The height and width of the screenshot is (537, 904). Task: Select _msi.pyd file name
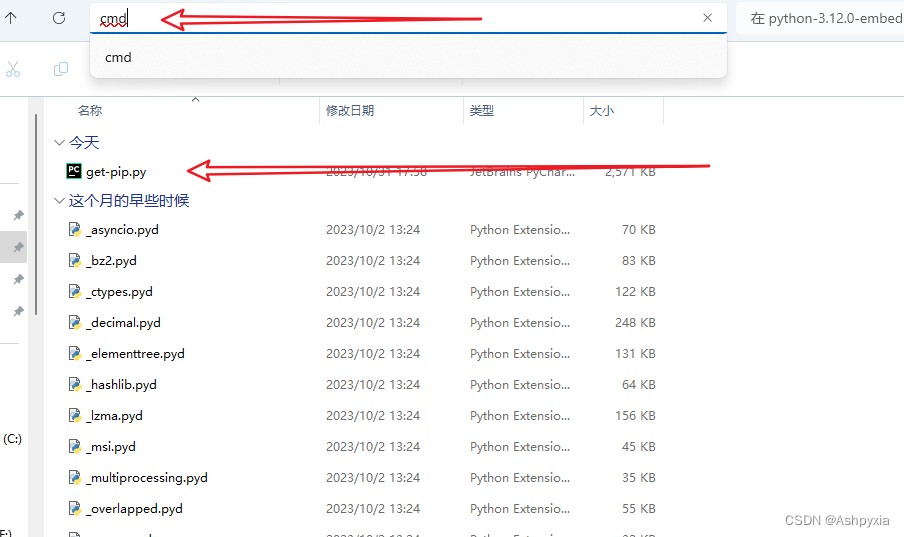[111, 447]
